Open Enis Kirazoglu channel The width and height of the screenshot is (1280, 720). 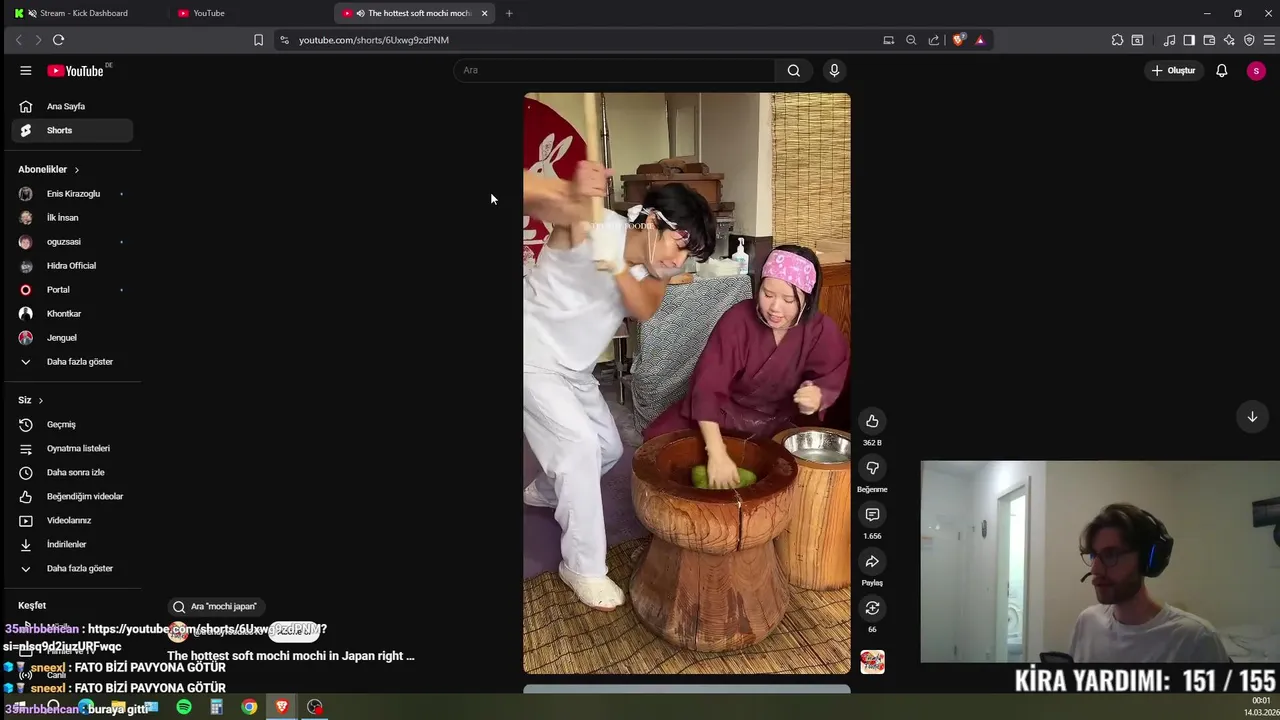pyautogui.click(x=72, y=194)
